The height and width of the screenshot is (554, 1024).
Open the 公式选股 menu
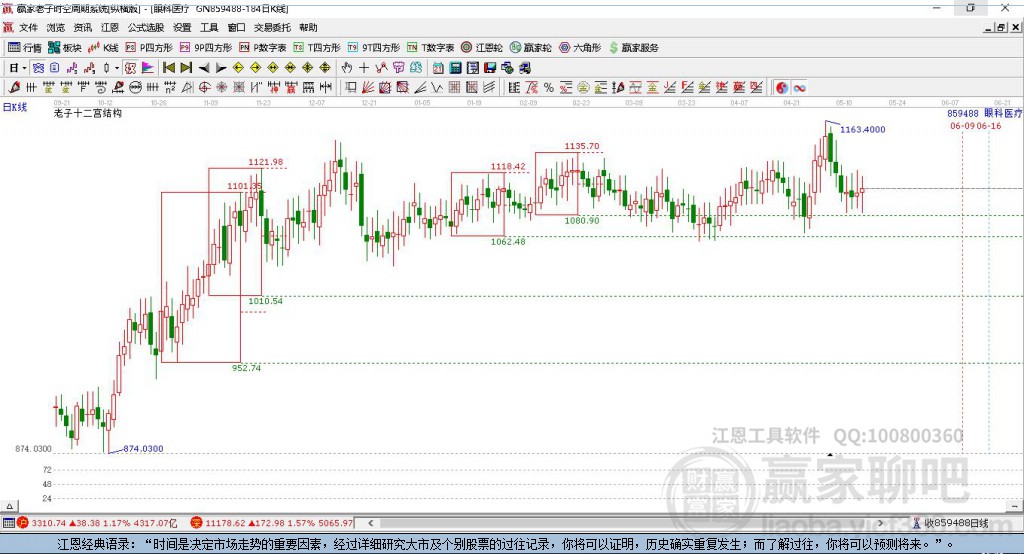(x=146, y=27)
